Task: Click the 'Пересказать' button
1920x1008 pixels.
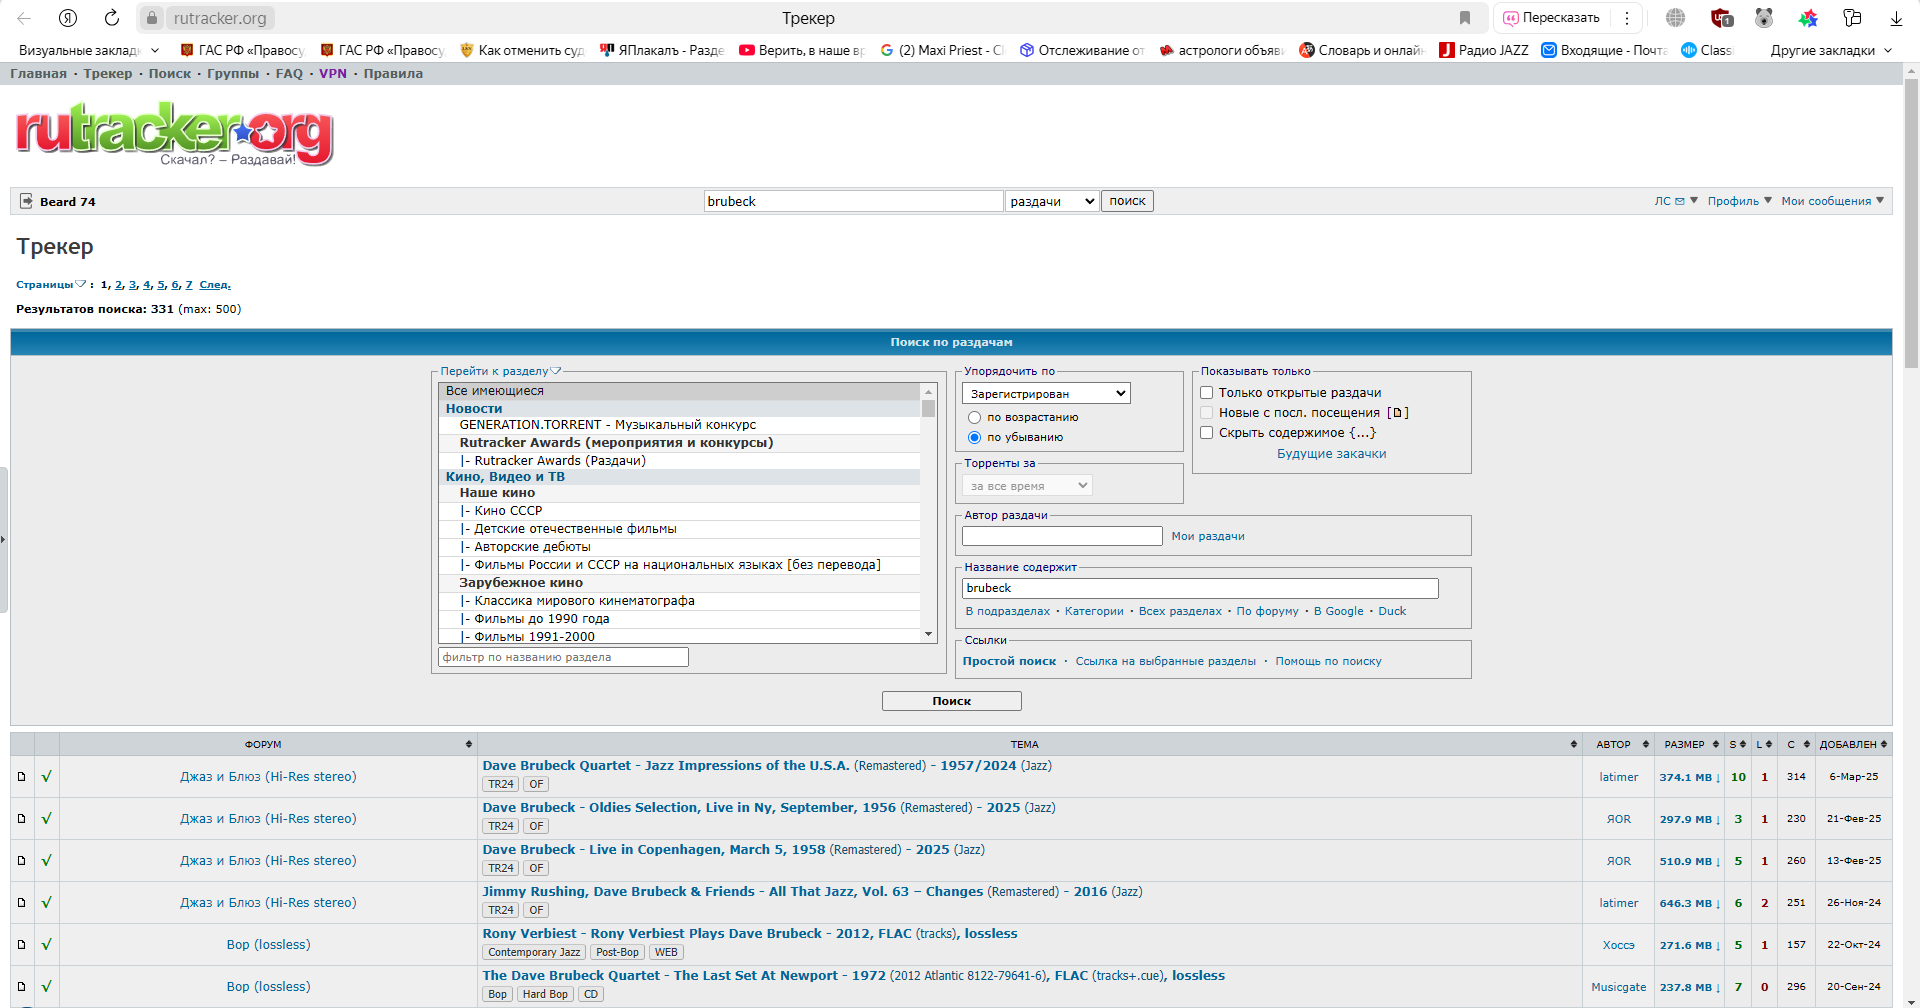Action: point(1552,18)
